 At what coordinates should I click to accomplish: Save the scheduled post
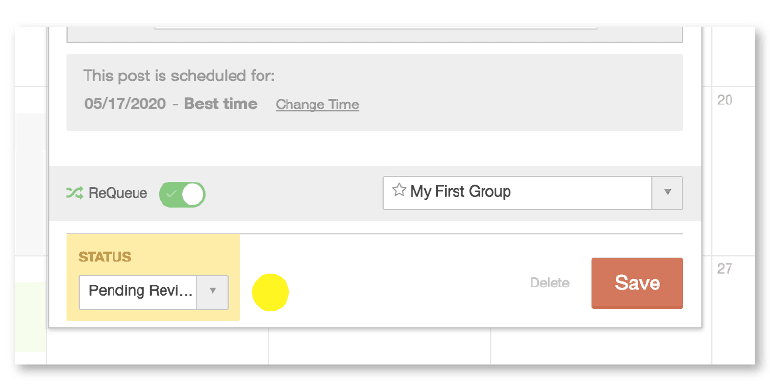coord(637,283)
